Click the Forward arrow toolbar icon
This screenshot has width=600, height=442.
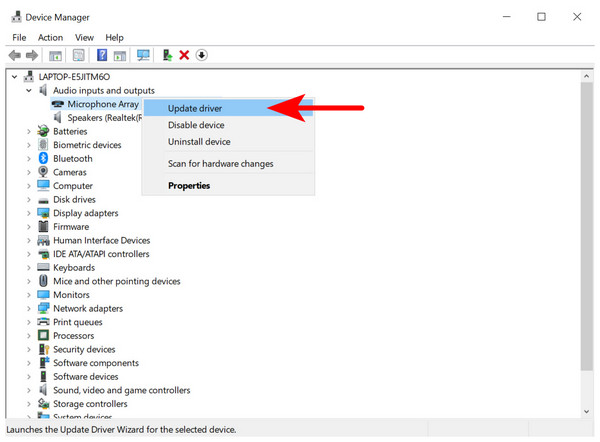coord(32,55)
